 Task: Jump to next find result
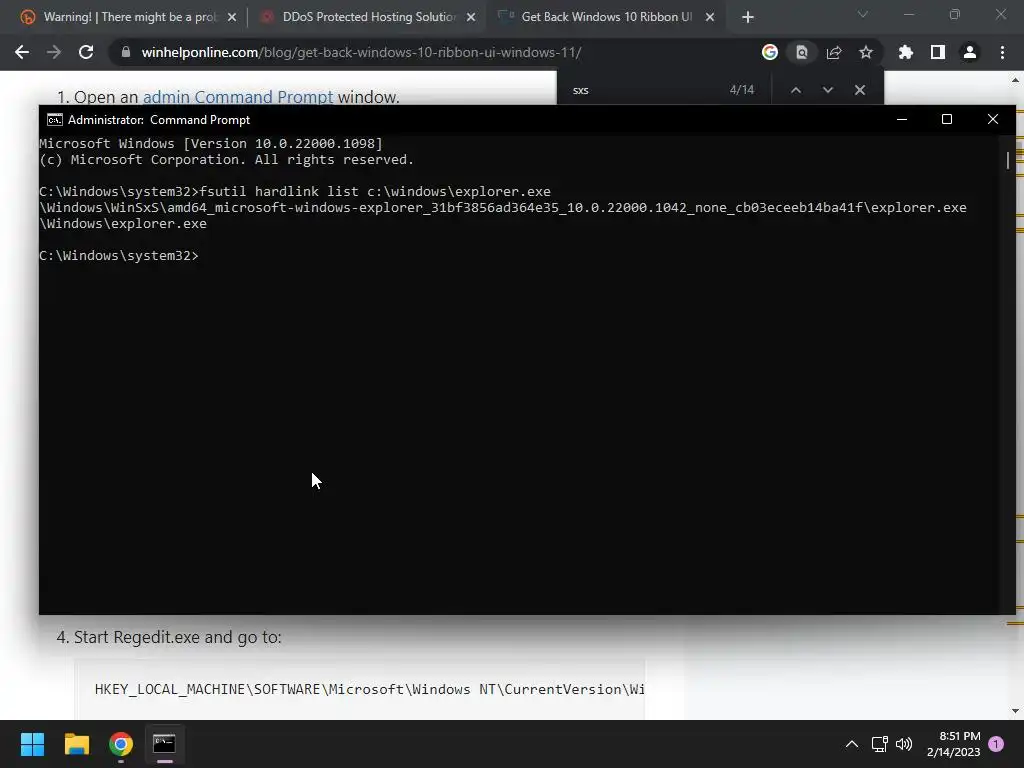(x=827, y=90)
